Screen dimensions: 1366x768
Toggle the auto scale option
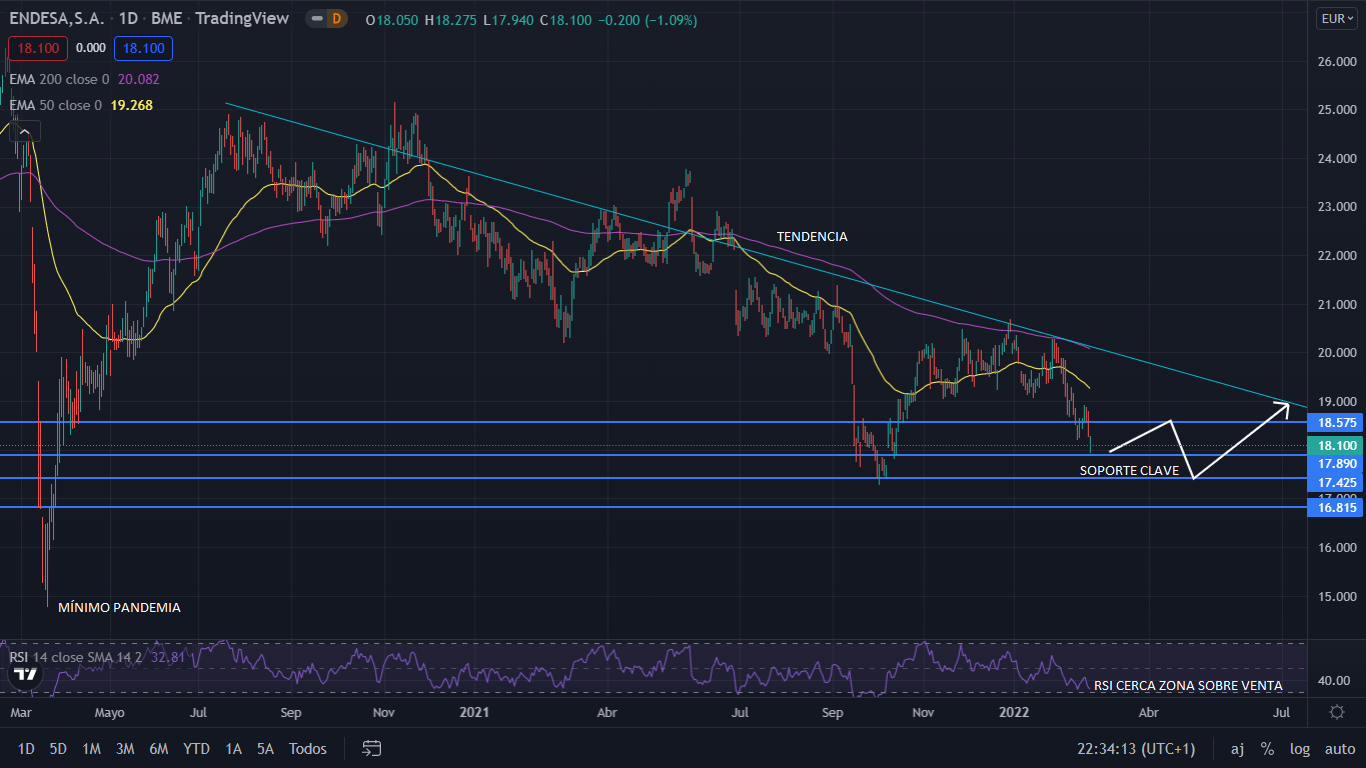[x=1339, y=748]
